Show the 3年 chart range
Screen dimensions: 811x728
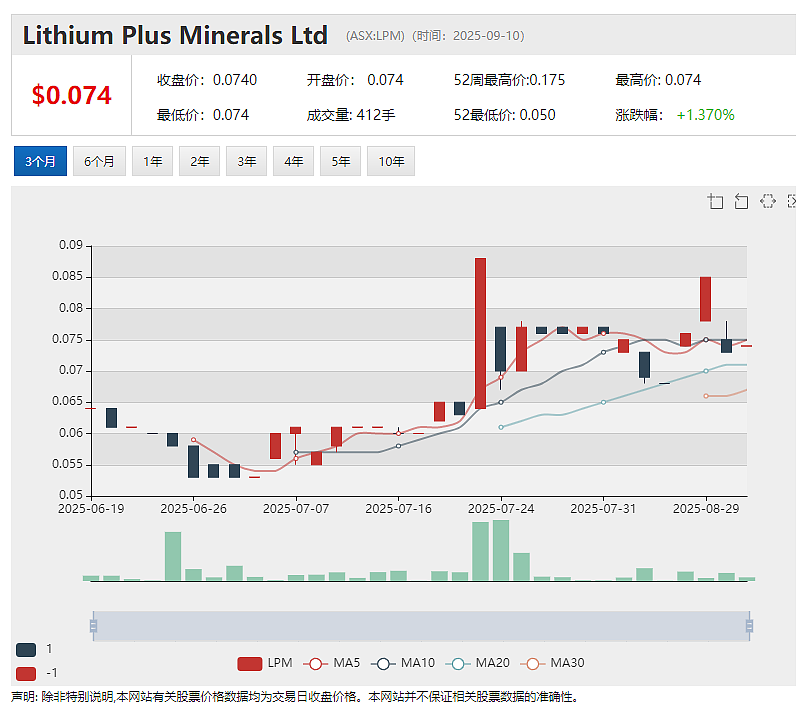pyautogui.click(x=246, y=161)
